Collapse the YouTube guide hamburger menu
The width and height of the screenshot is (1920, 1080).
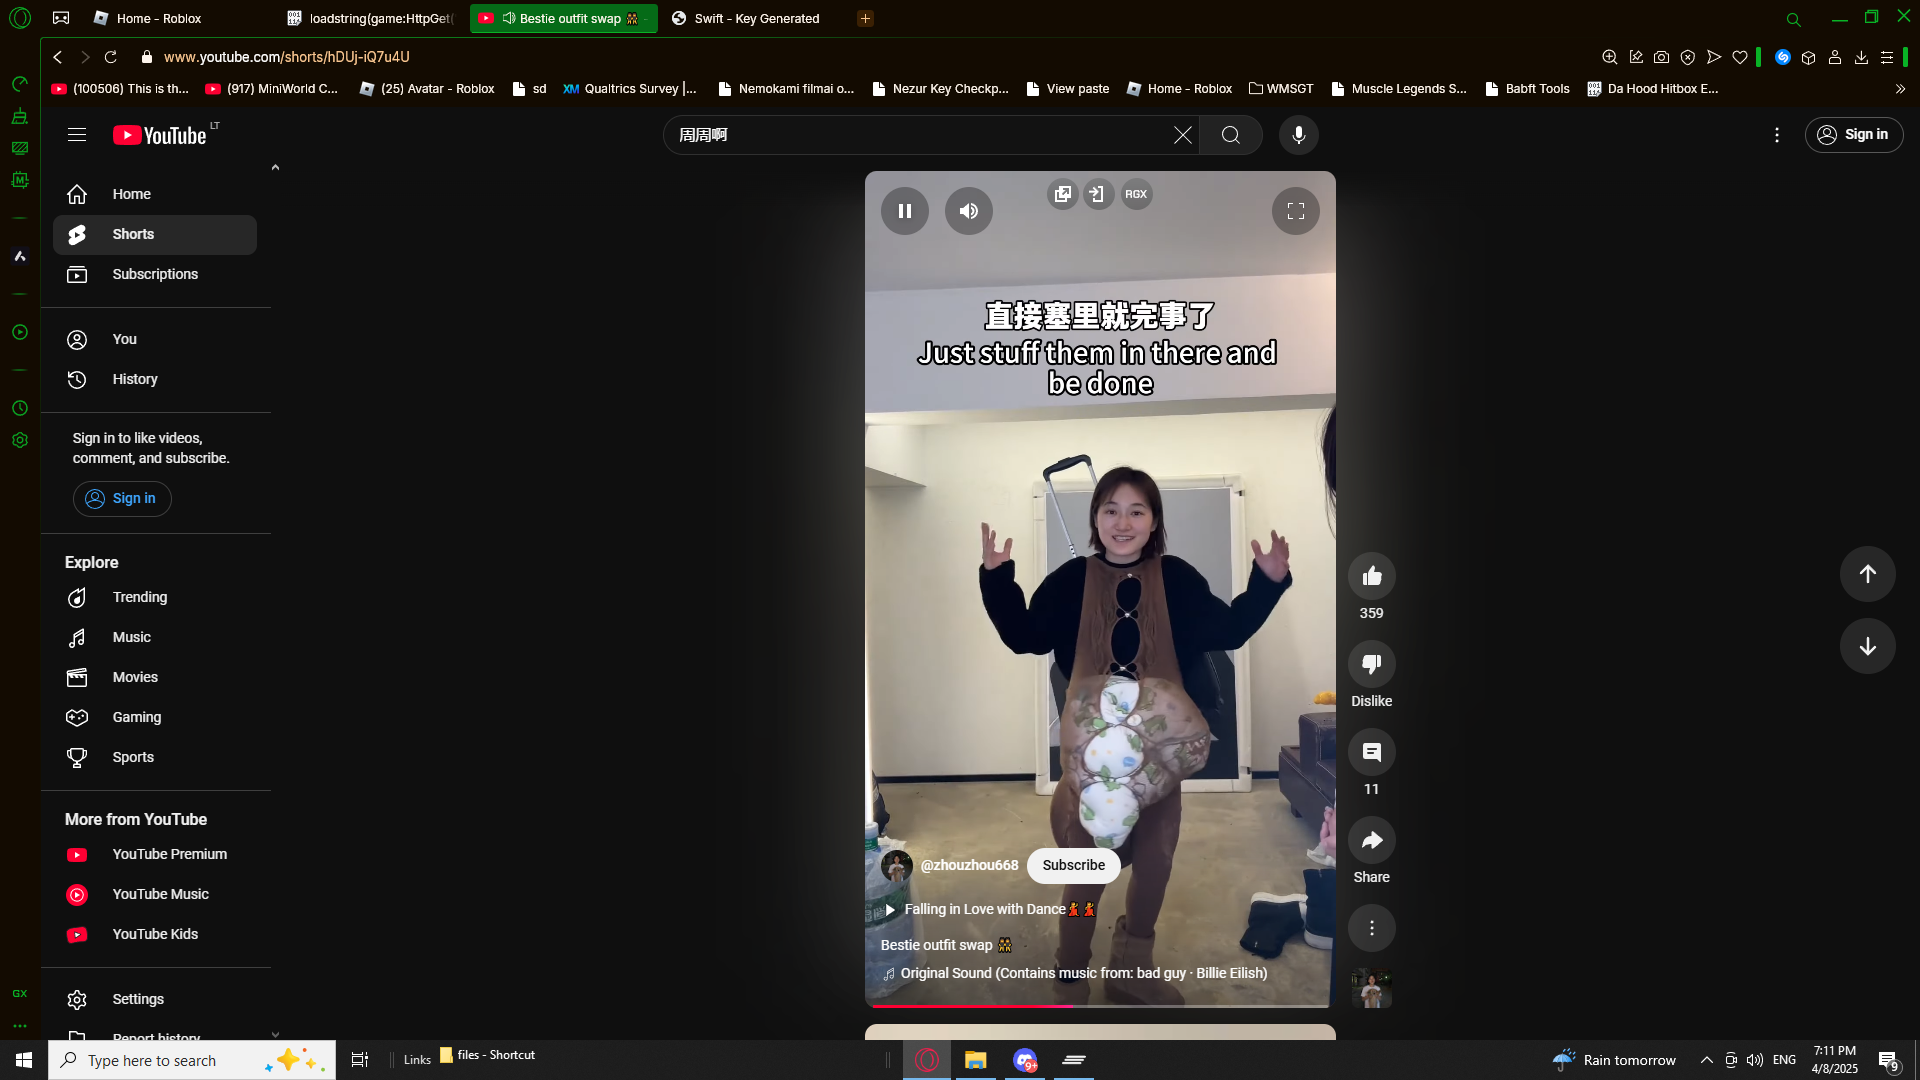(x=77, y=135)
